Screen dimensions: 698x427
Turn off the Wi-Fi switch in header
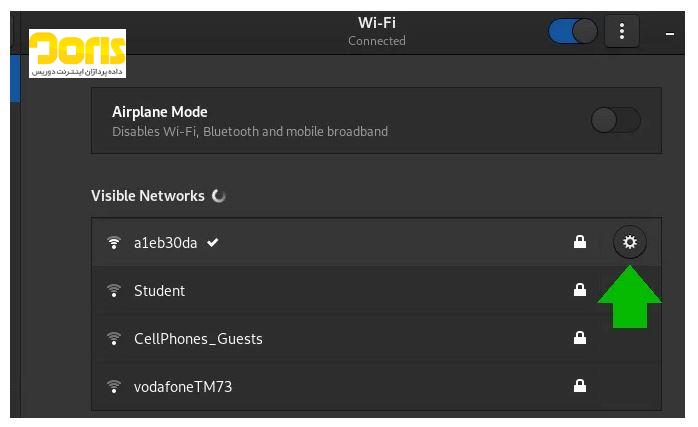(573, 31)
